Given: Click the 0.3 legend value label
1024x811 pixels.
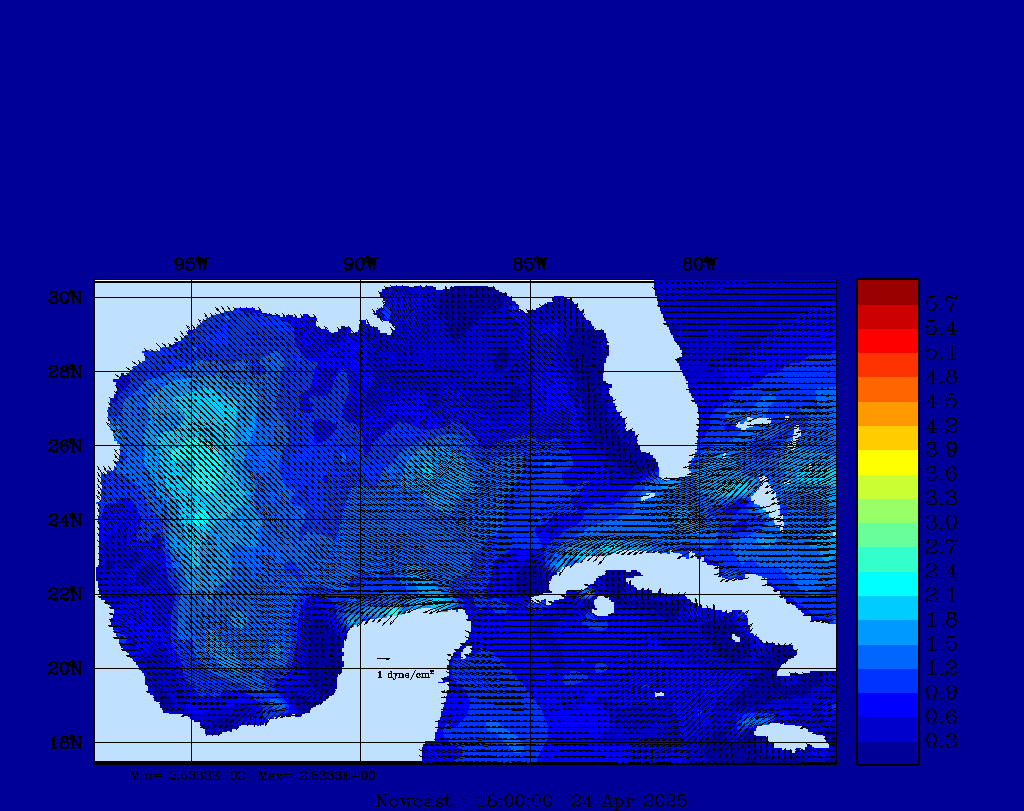Looking at the screenshot, I should (942, 741).
